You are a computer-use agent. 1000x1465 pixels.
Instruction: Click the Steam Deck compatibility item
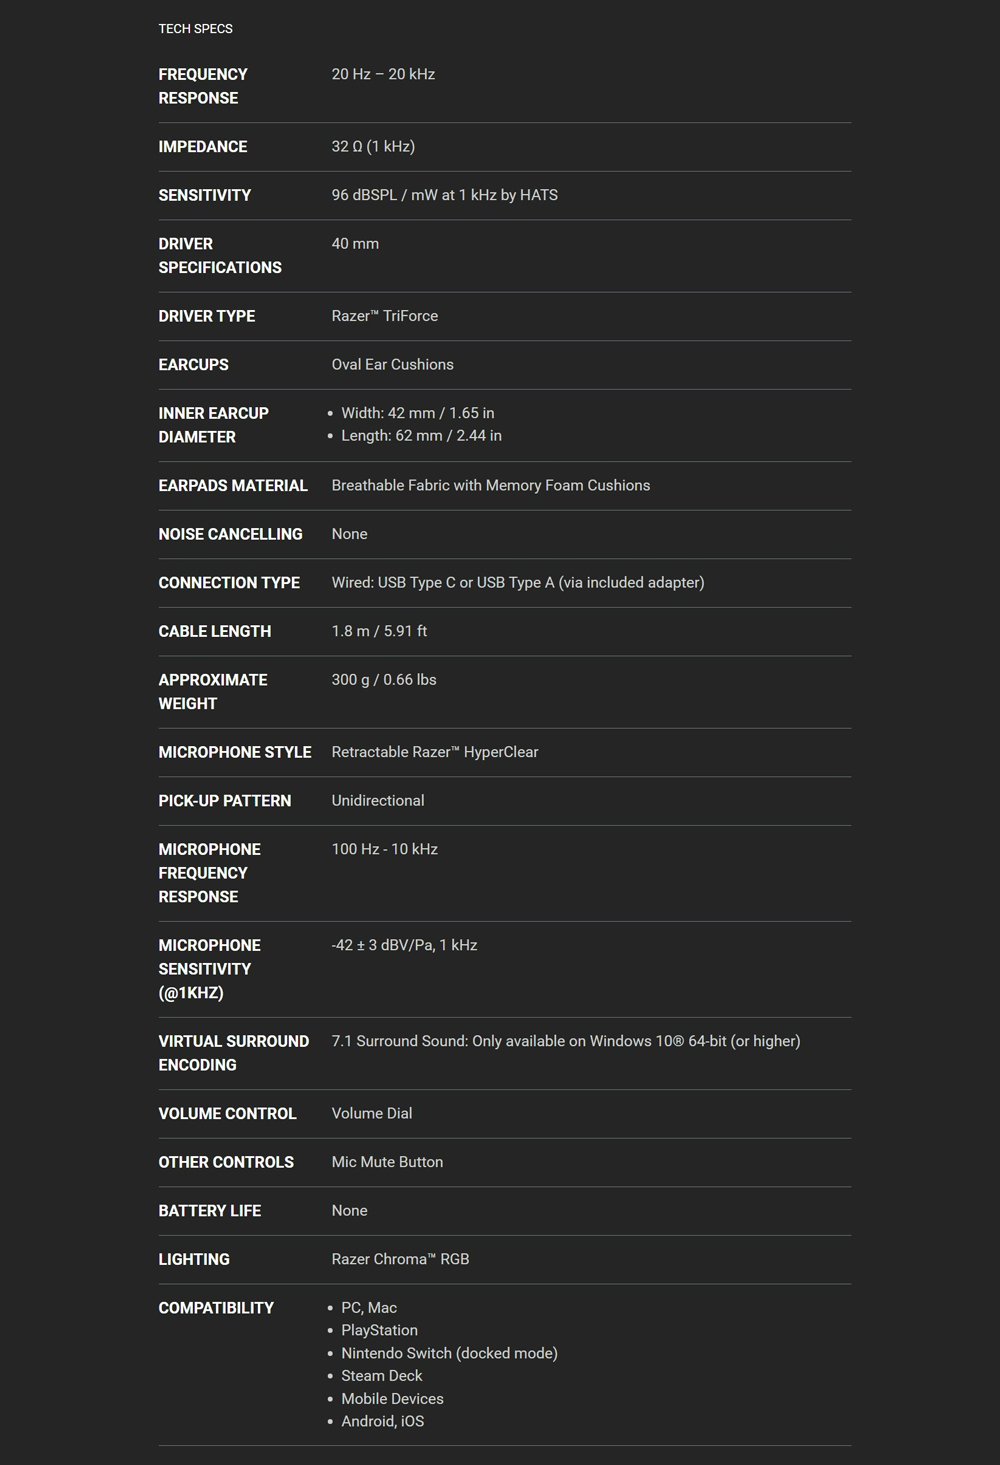382,1376
